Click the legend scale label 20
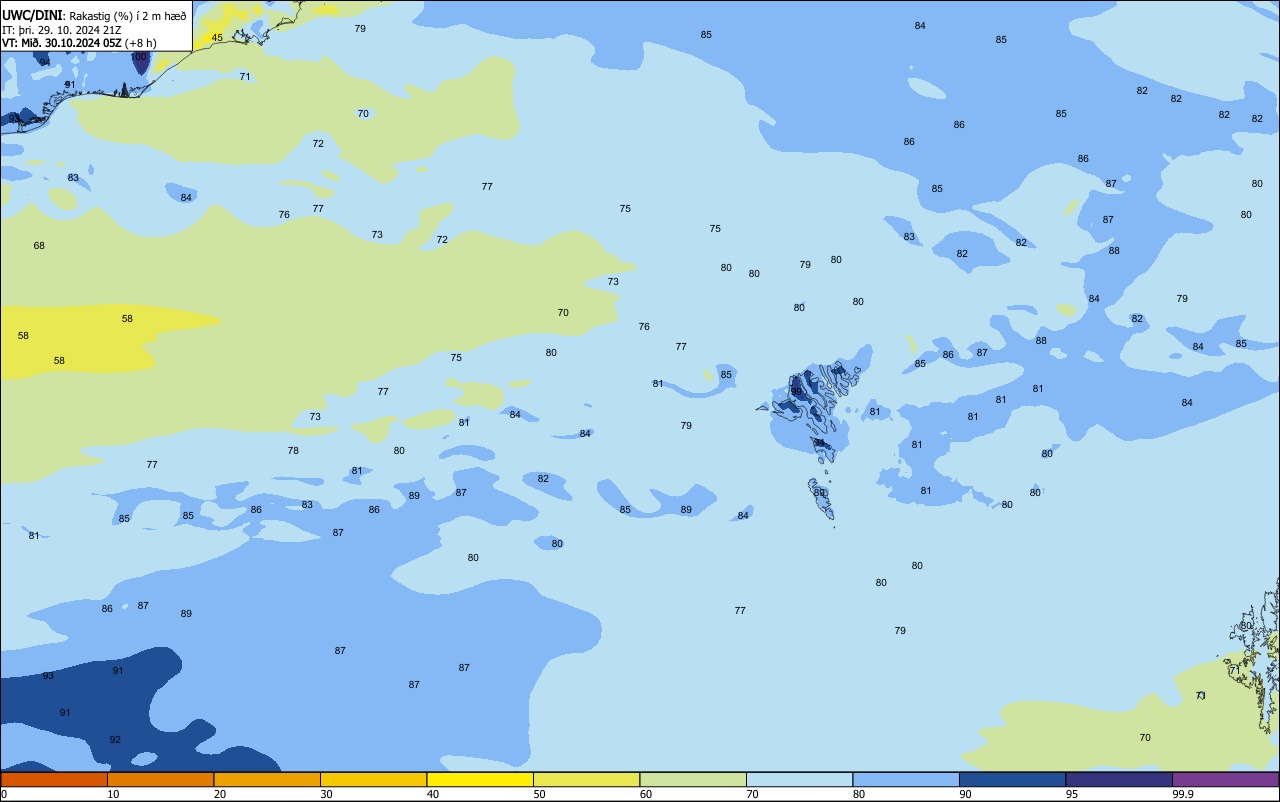The image size is (1280, 802). (220, 794)
